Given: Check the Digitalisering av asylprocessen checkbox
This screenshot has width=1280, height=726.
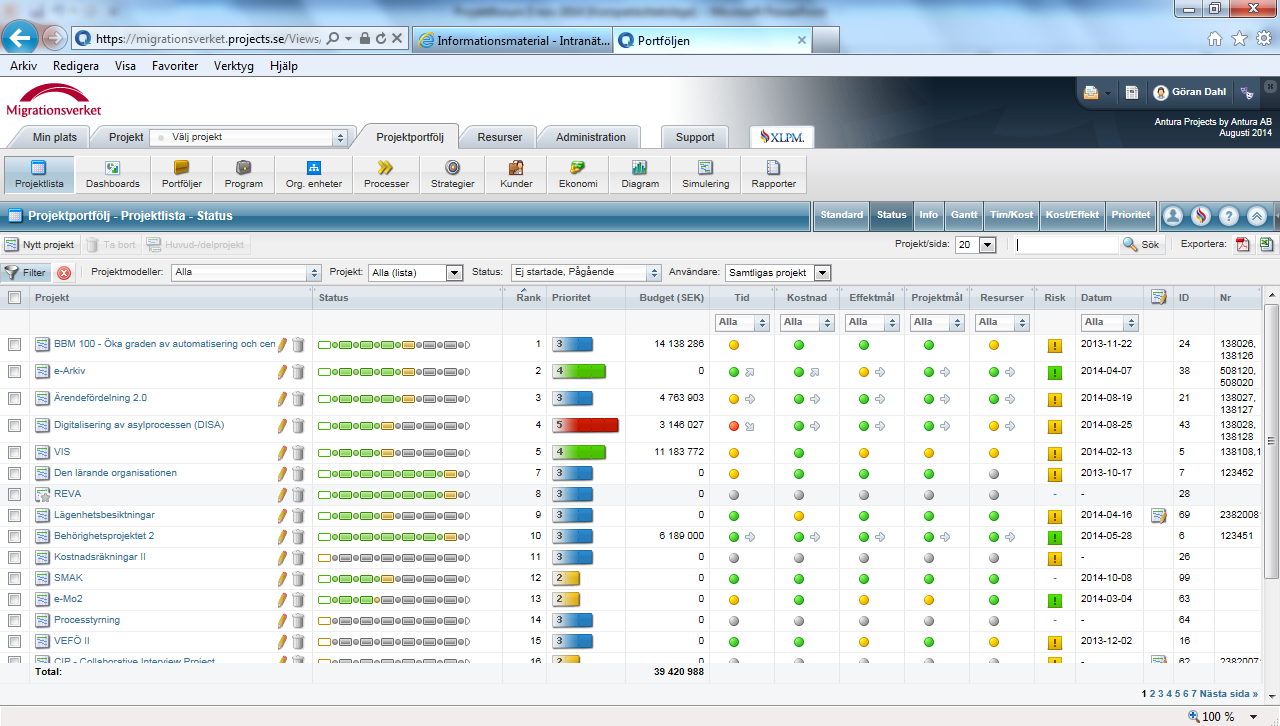Looking at the screenshot, I should (14, 425).
